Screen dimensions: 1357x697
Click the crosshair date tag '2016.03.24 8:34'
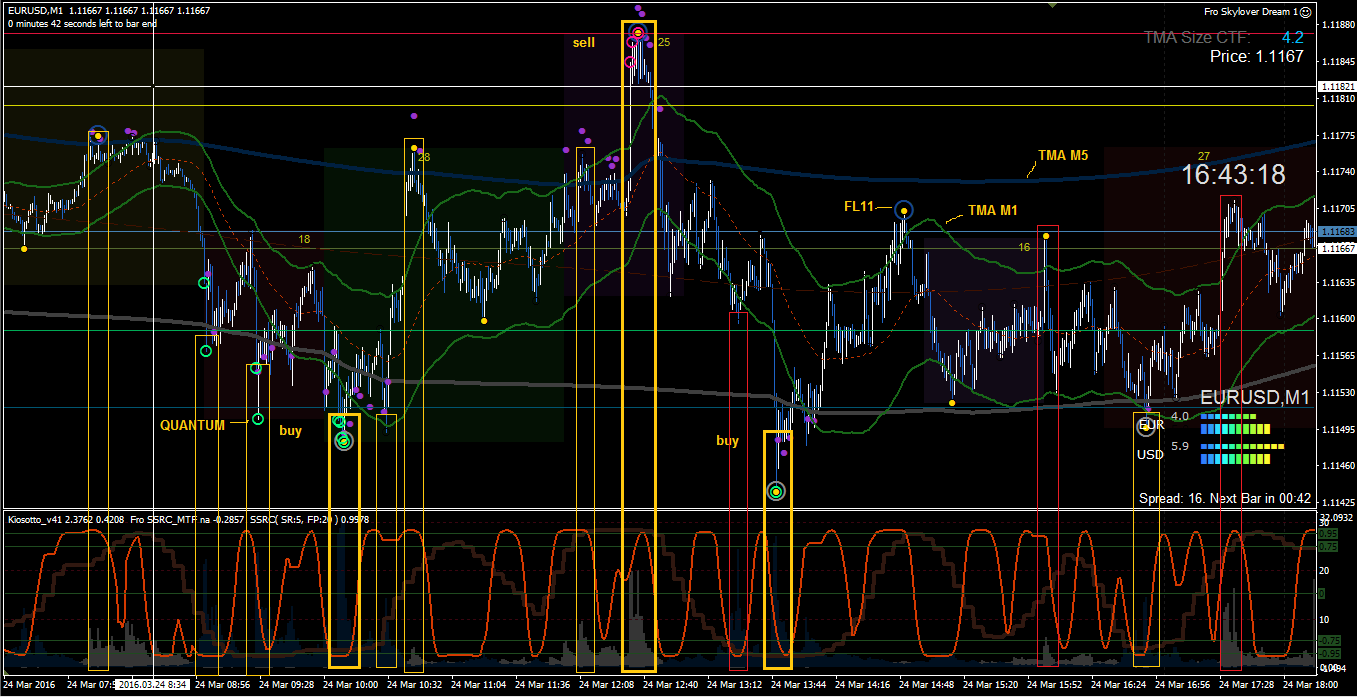point(153,685)
